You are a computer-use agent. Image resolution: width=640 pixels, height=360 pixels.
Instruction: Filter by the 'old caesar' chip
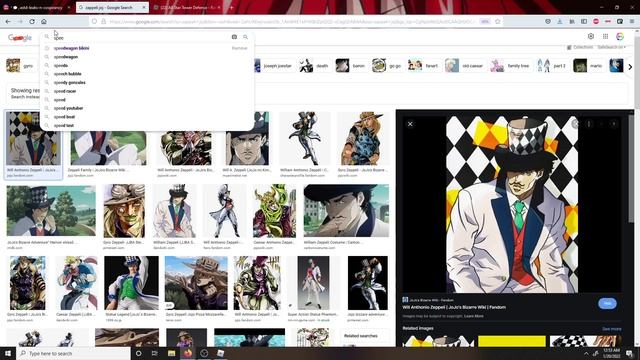pos(464,65)
